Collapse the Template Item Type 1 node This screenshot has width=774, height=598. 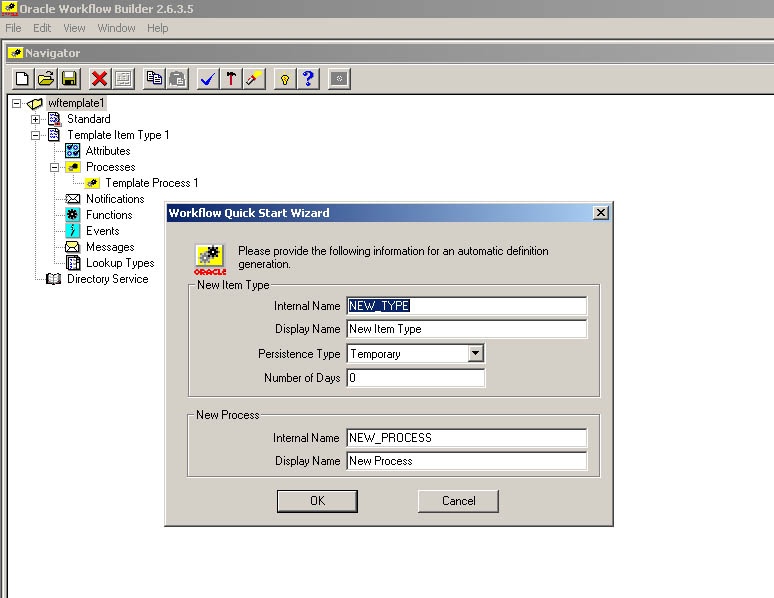pos(36,135)
